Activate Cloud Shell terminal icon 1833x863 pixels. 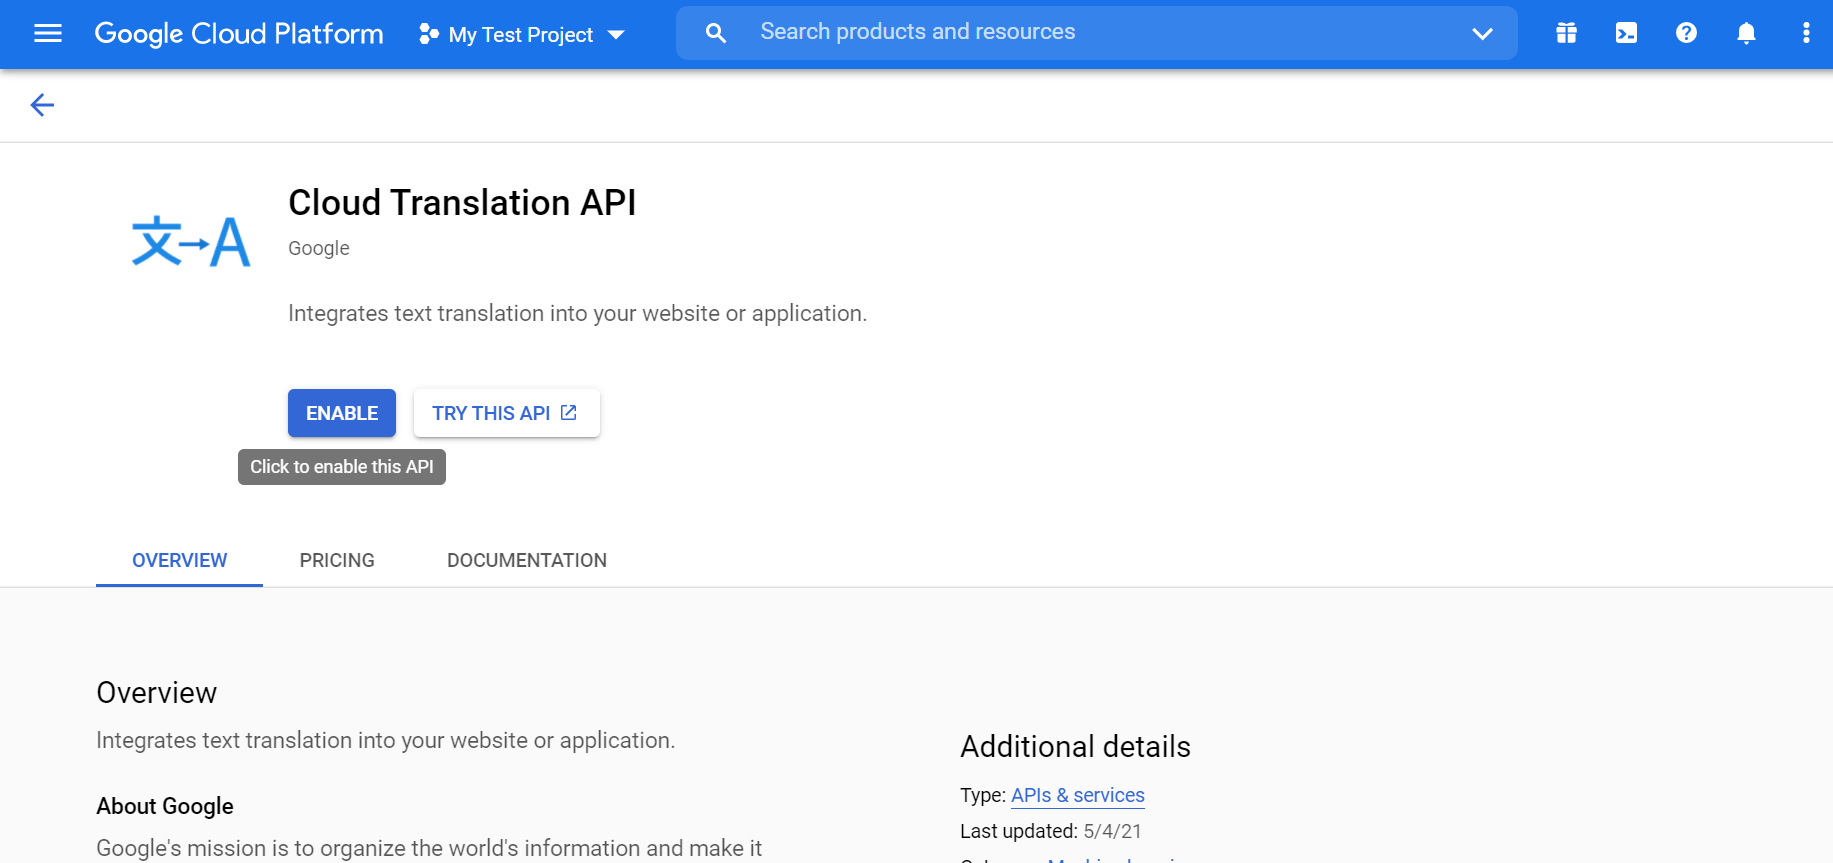[x=1626, y=33]
